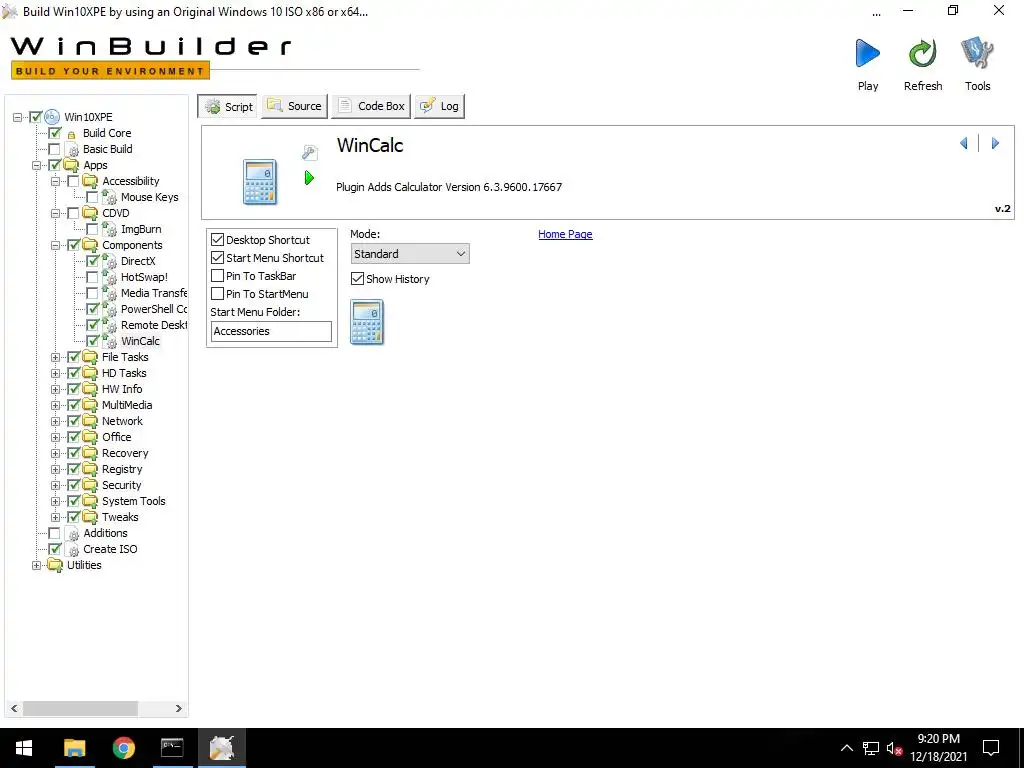Open File Explorer from taskbar
The height and width of the screenshot is (768, 1024).
[x=74, y=748]
